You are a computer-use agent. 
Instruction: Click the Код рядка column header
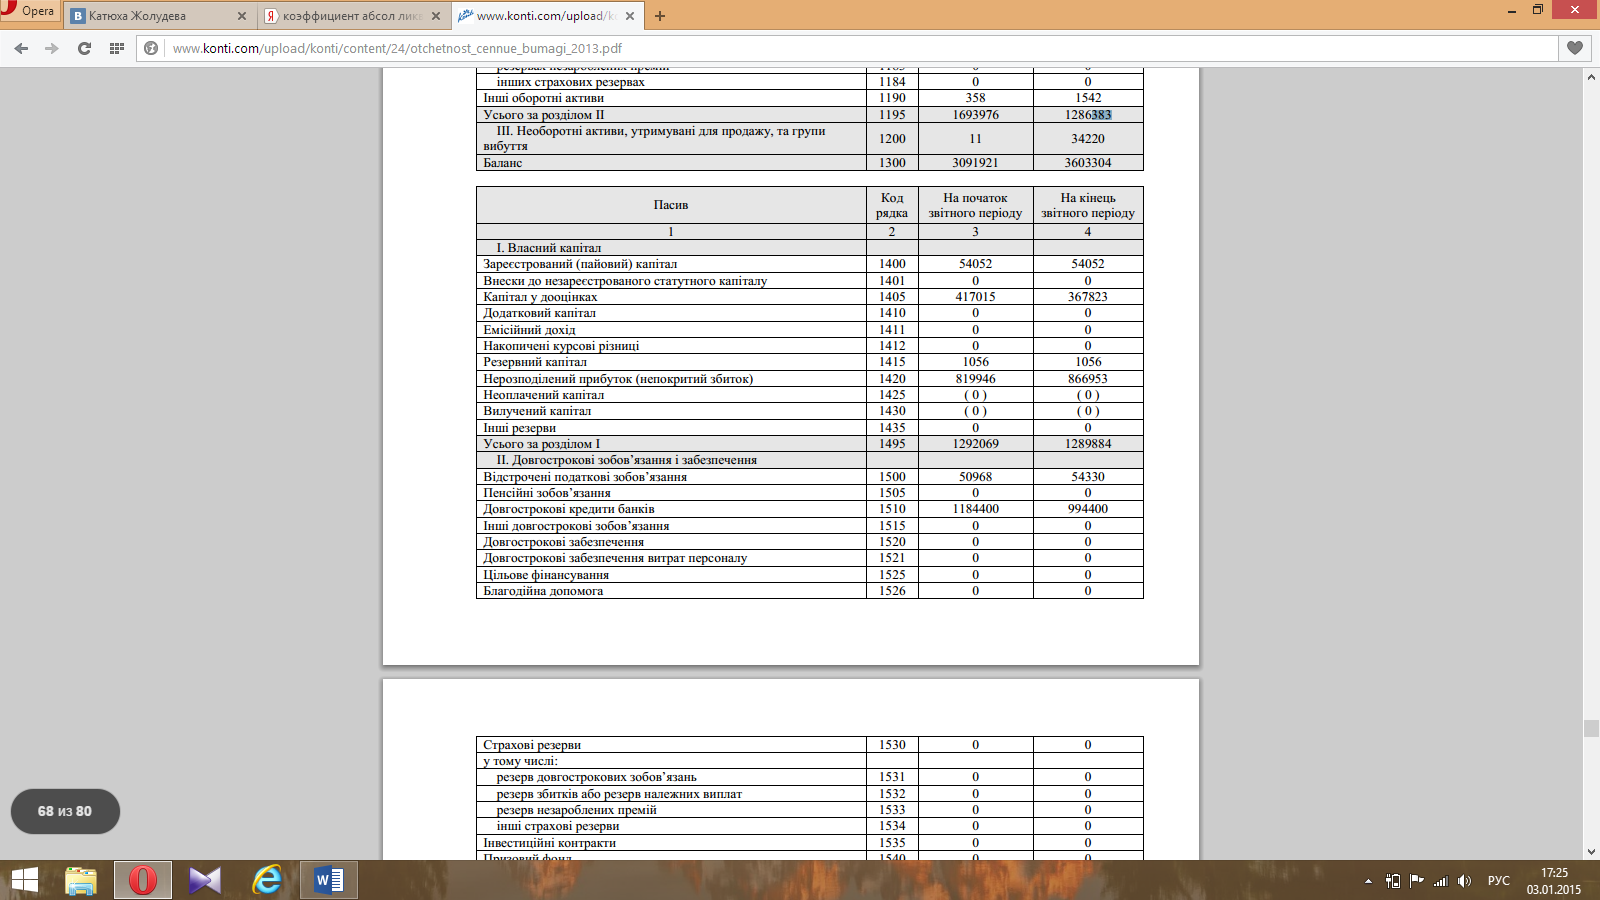click(892, 205)
